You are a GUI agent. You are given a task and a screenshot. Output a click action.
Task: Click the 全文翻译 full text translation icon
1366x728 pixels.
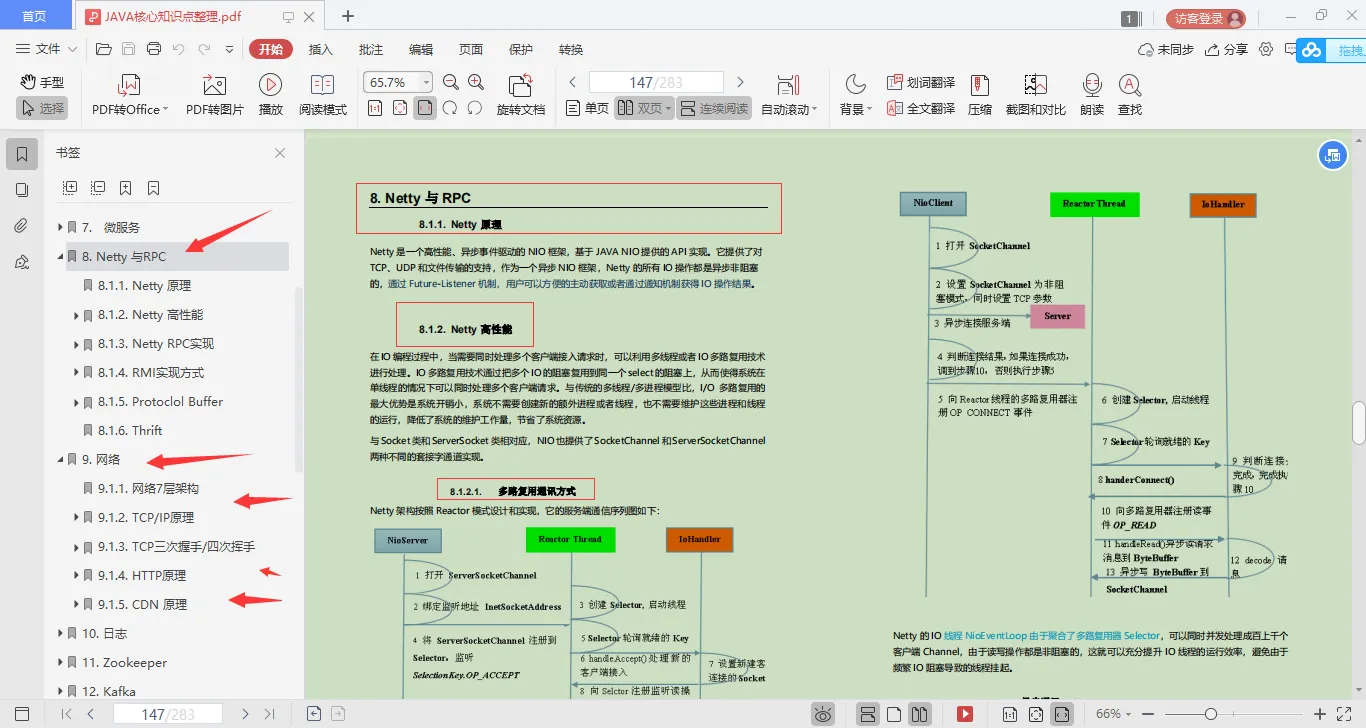coord(920,109)
